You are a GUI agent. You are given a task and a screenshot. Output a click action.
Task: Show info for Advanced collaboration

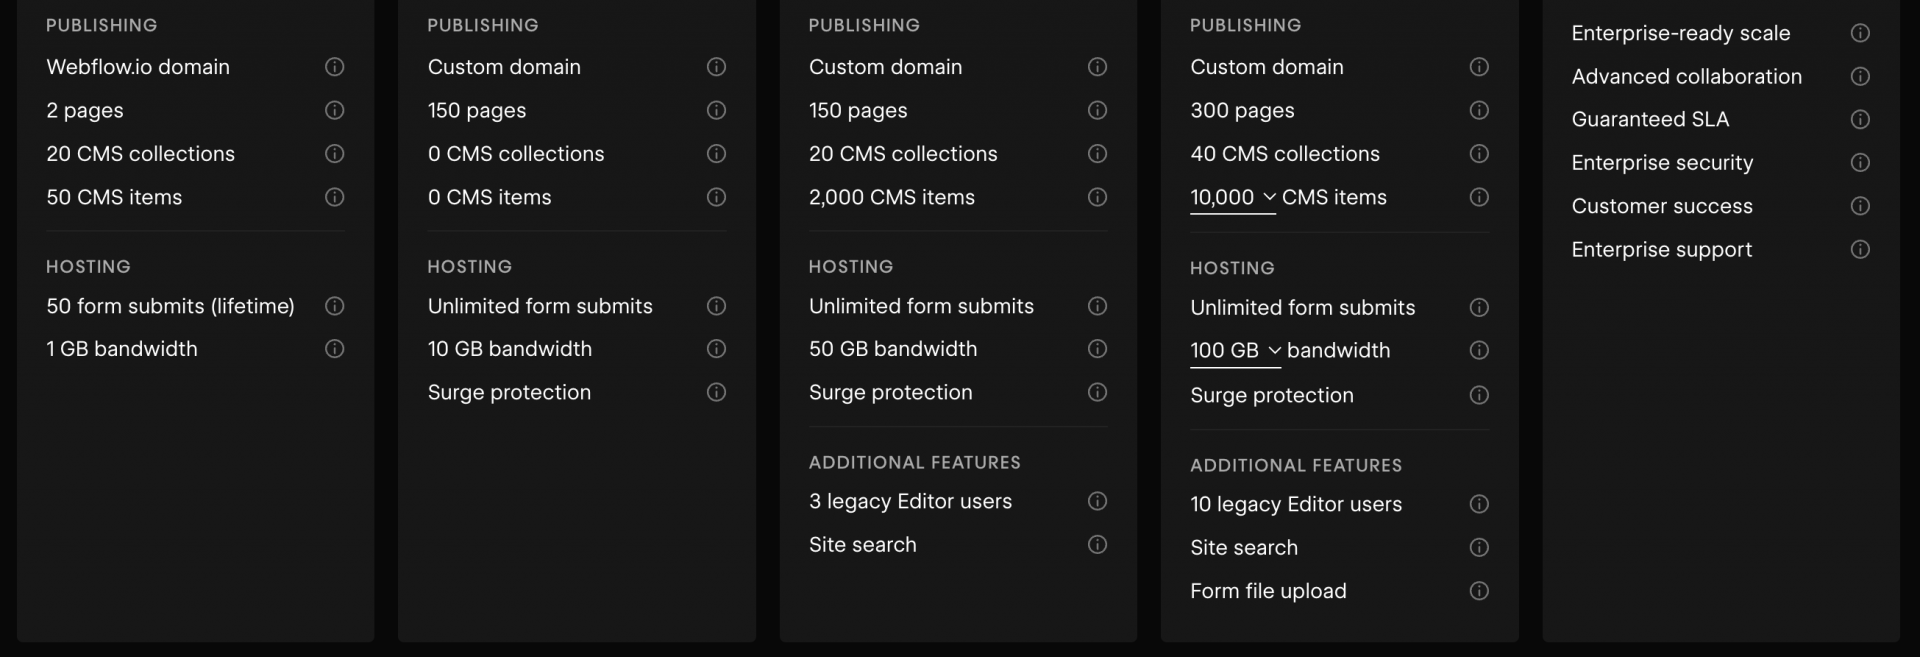pyautogui.click(x=1860, y=76)
